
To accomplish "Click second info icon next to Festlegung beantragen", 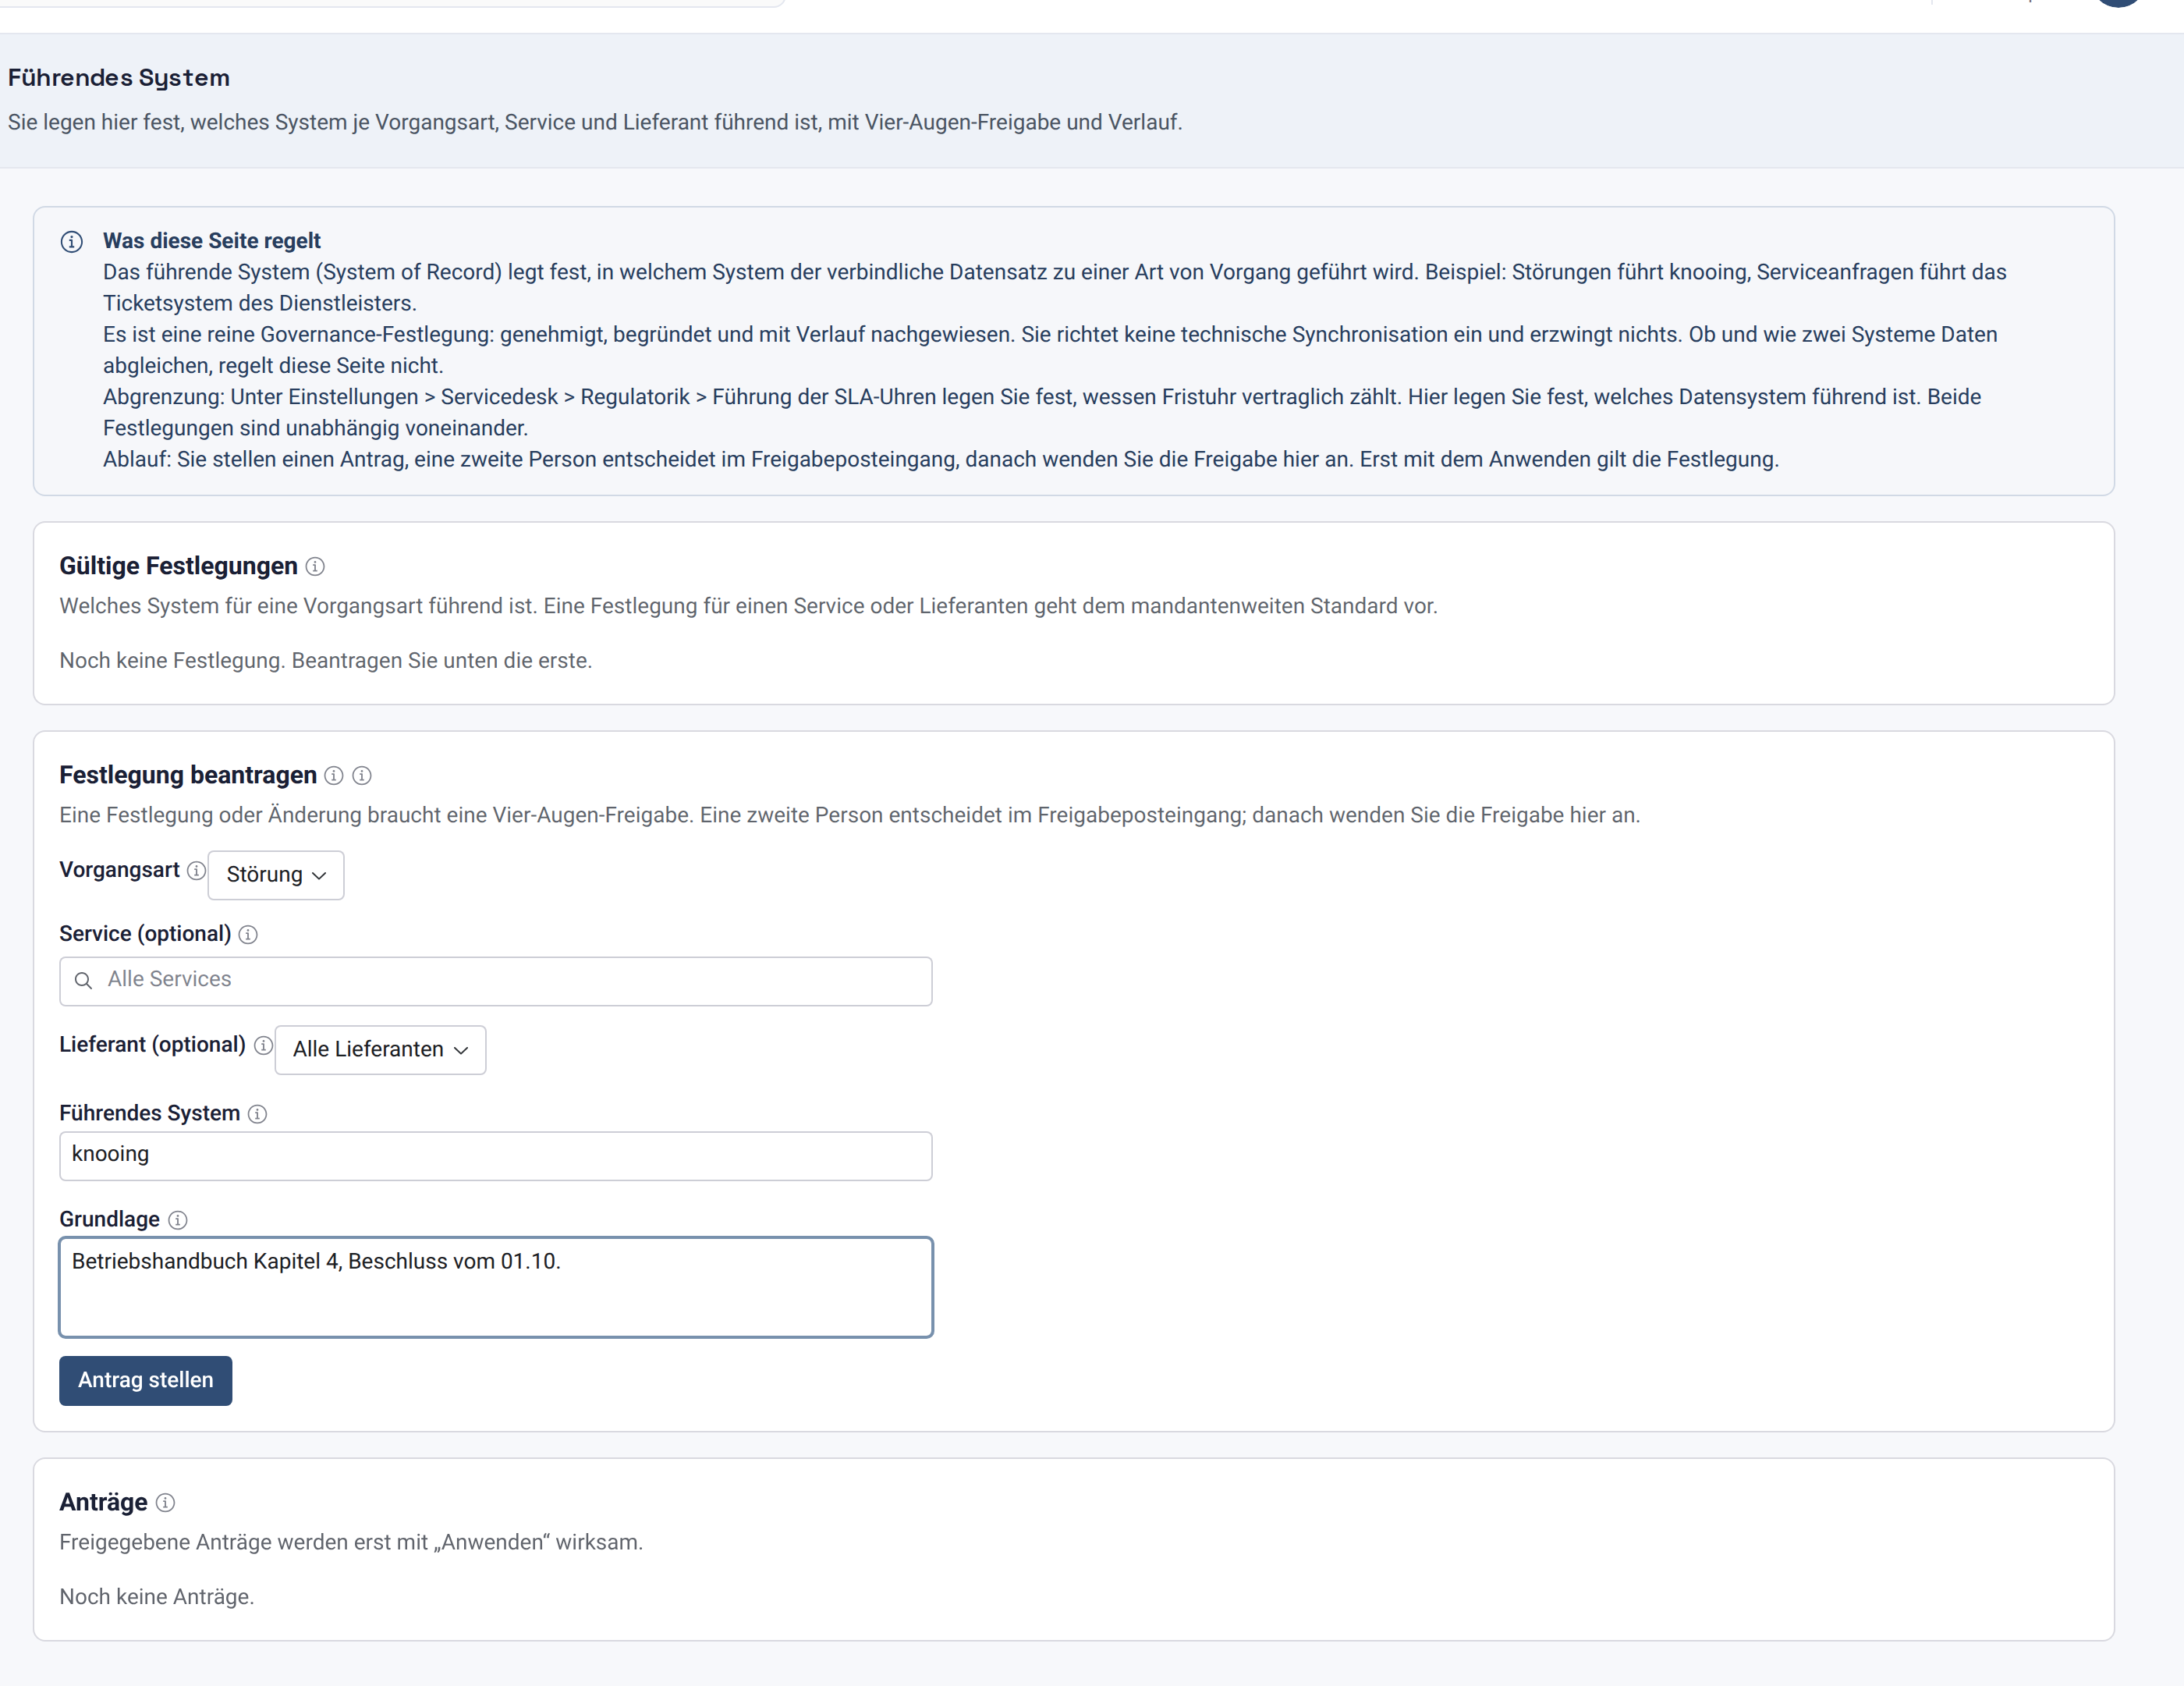I will click(x=362, y=776).
